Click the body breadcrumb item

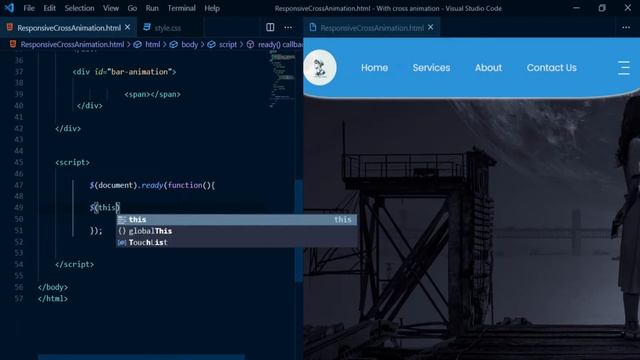pos(189,44)
